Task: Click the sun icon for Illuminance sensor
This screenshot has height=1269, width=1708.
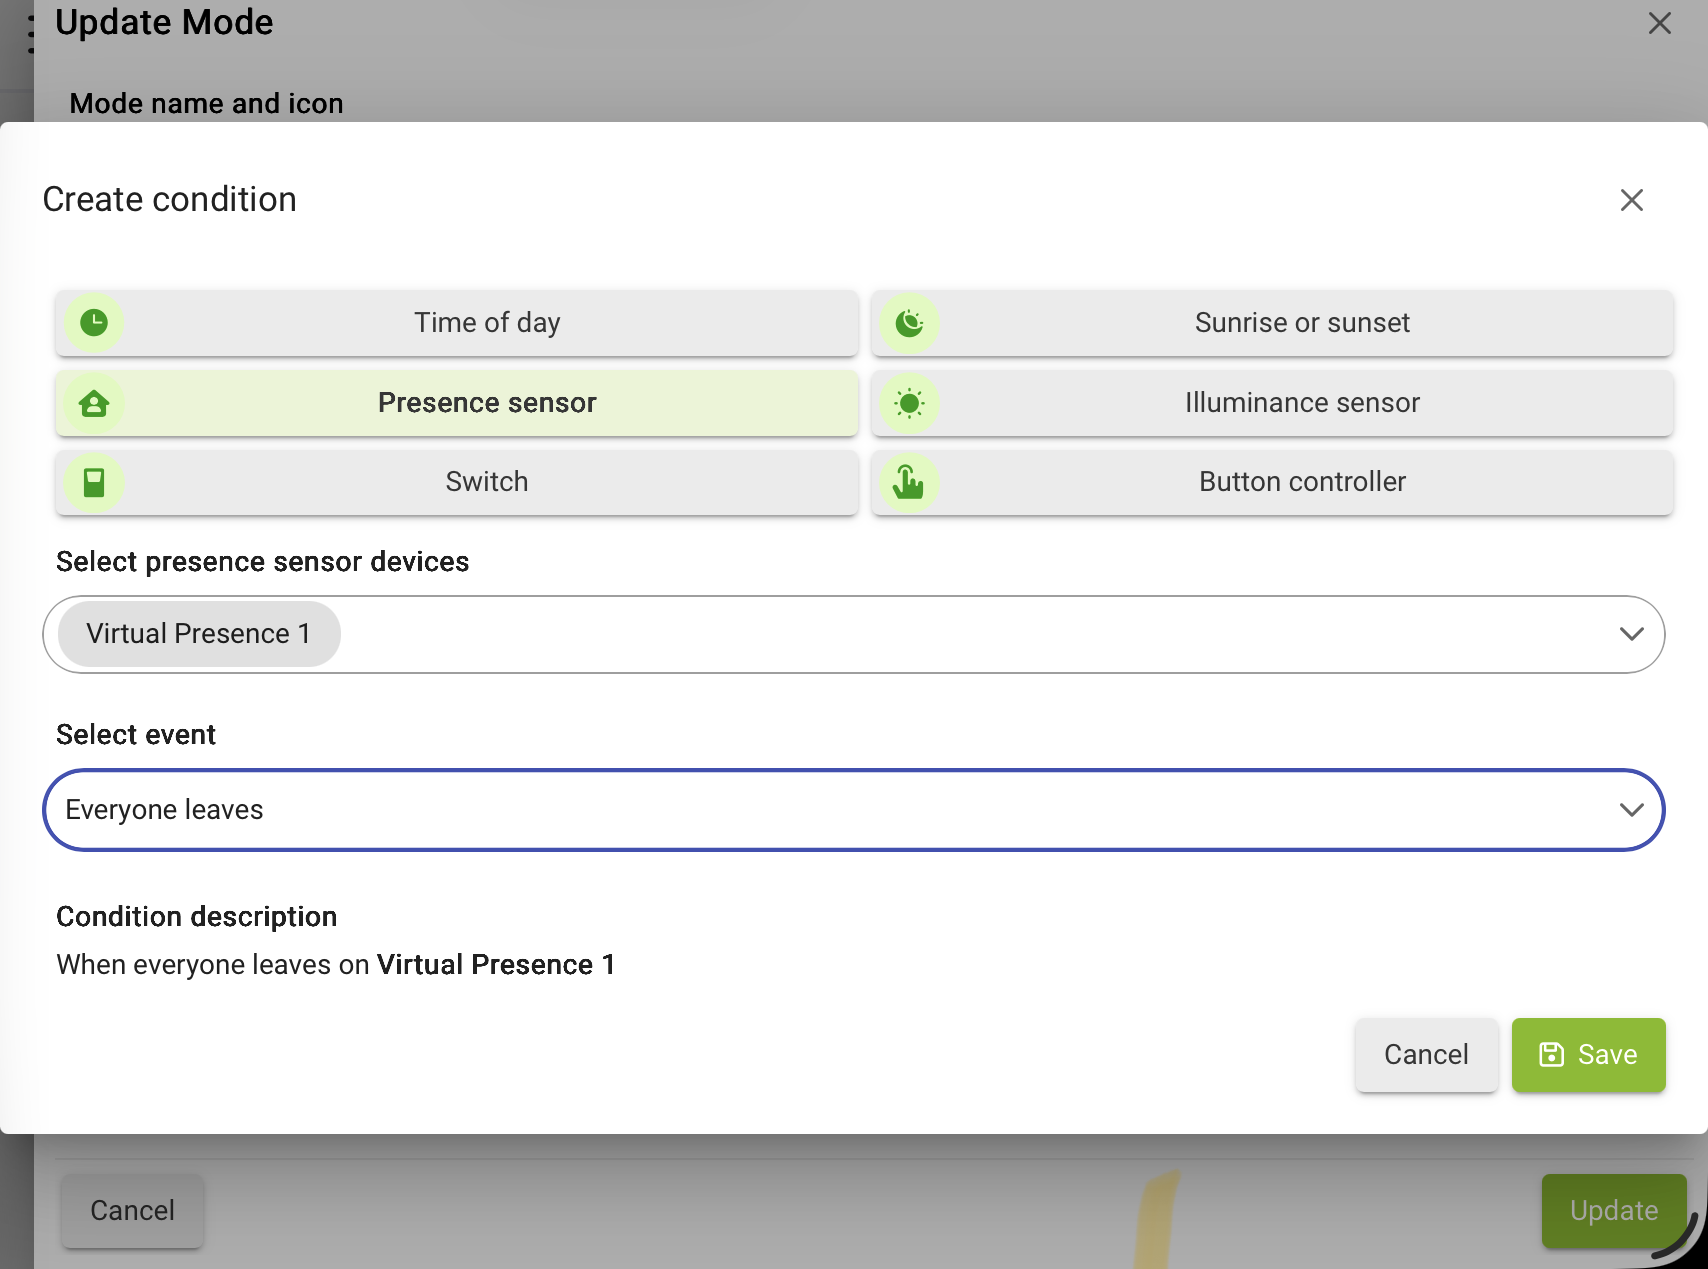Action: point(910,403)
